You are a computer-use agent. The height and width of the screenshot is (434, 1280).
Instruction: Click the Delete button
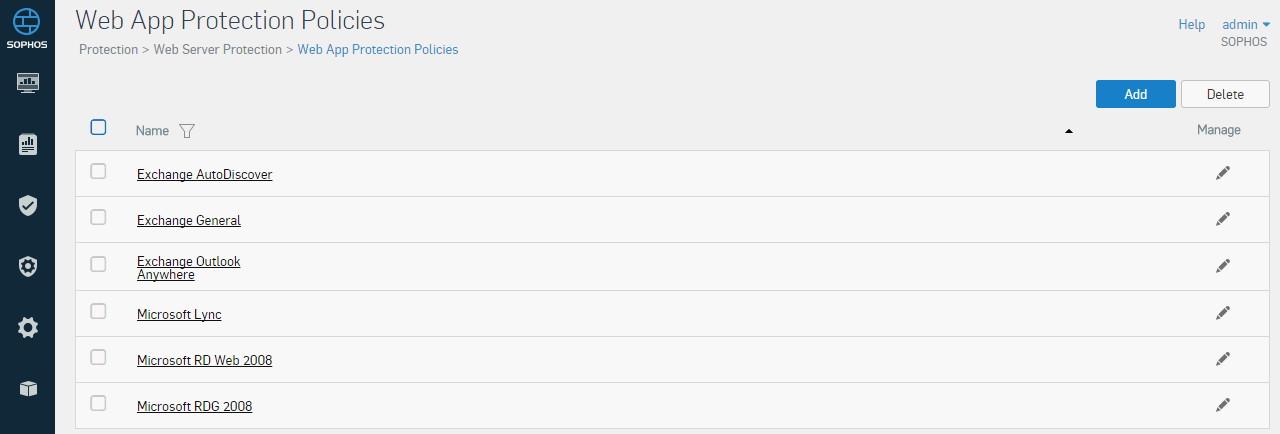click(1225, 94)
